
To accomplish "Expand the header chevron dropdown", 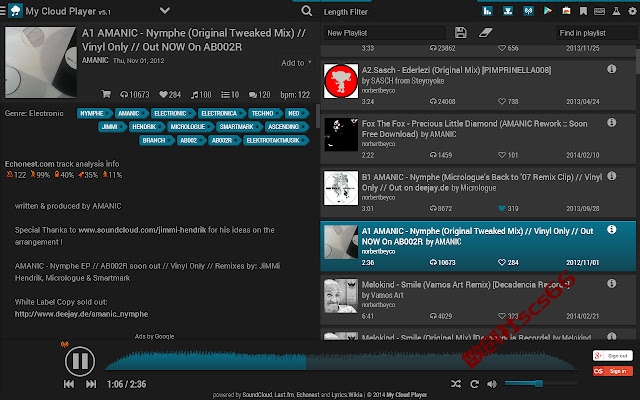I will [164, 10].
